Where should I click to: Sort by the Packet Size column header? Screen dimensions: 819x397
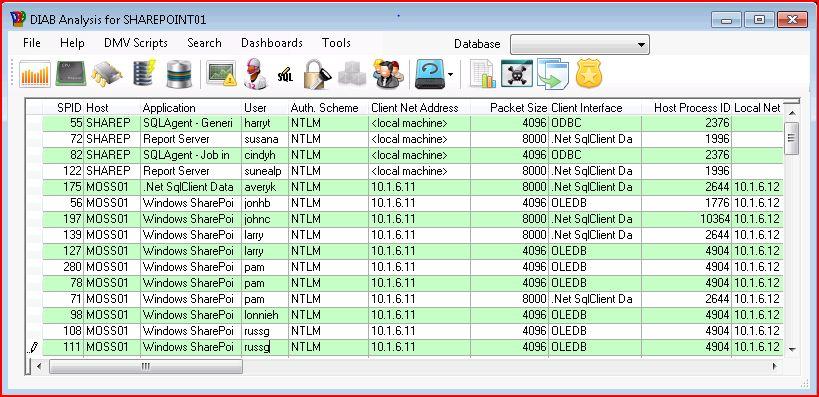(x=509, y=108)
